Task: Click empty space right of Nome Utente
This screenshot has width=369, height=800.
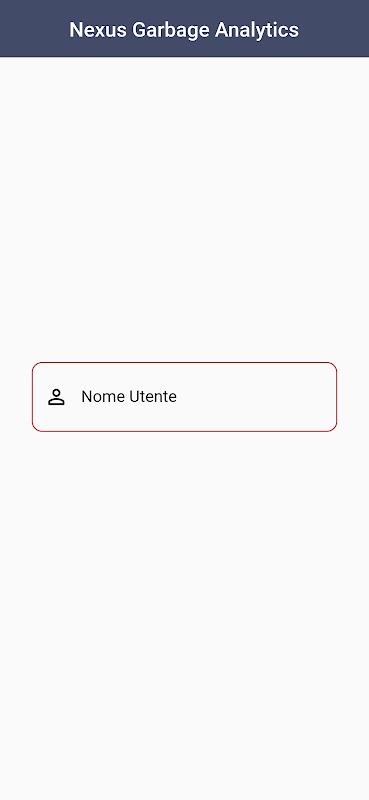Action: [x=255, y=397]
